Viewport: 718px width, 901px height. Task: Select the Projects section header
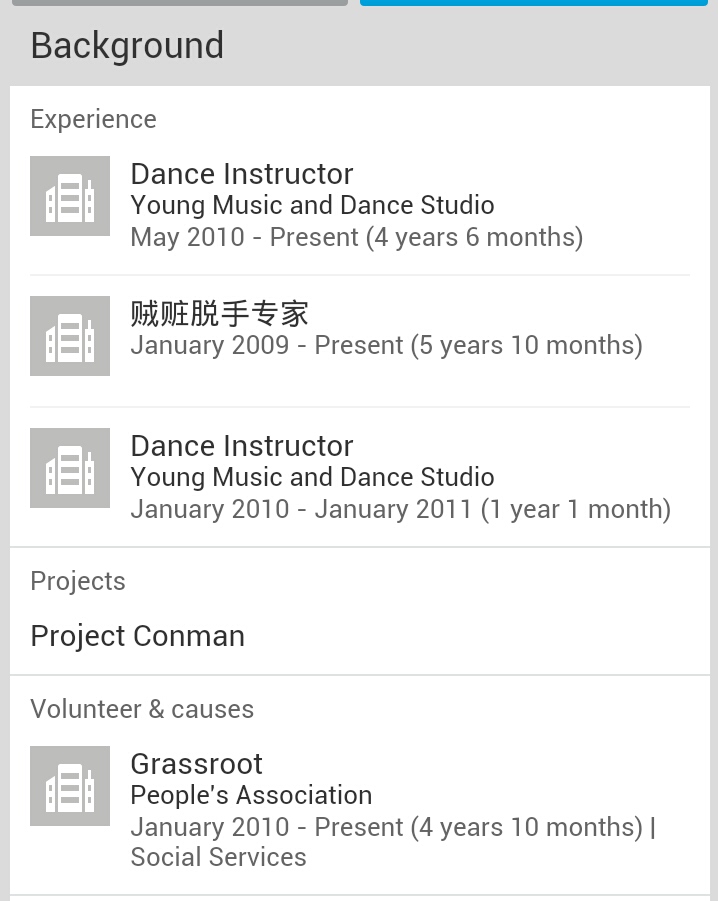[78, 581]
